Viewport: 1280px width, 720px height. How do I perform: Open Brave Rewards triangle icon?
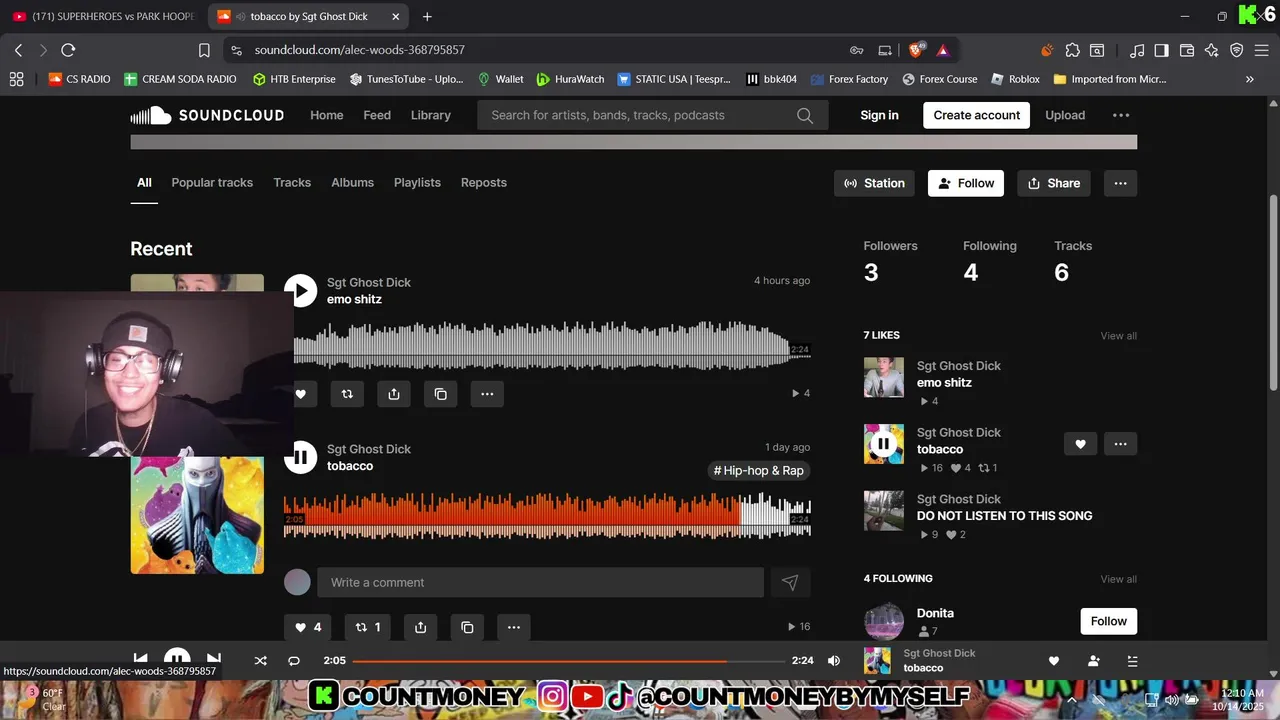tap(943, 50)
